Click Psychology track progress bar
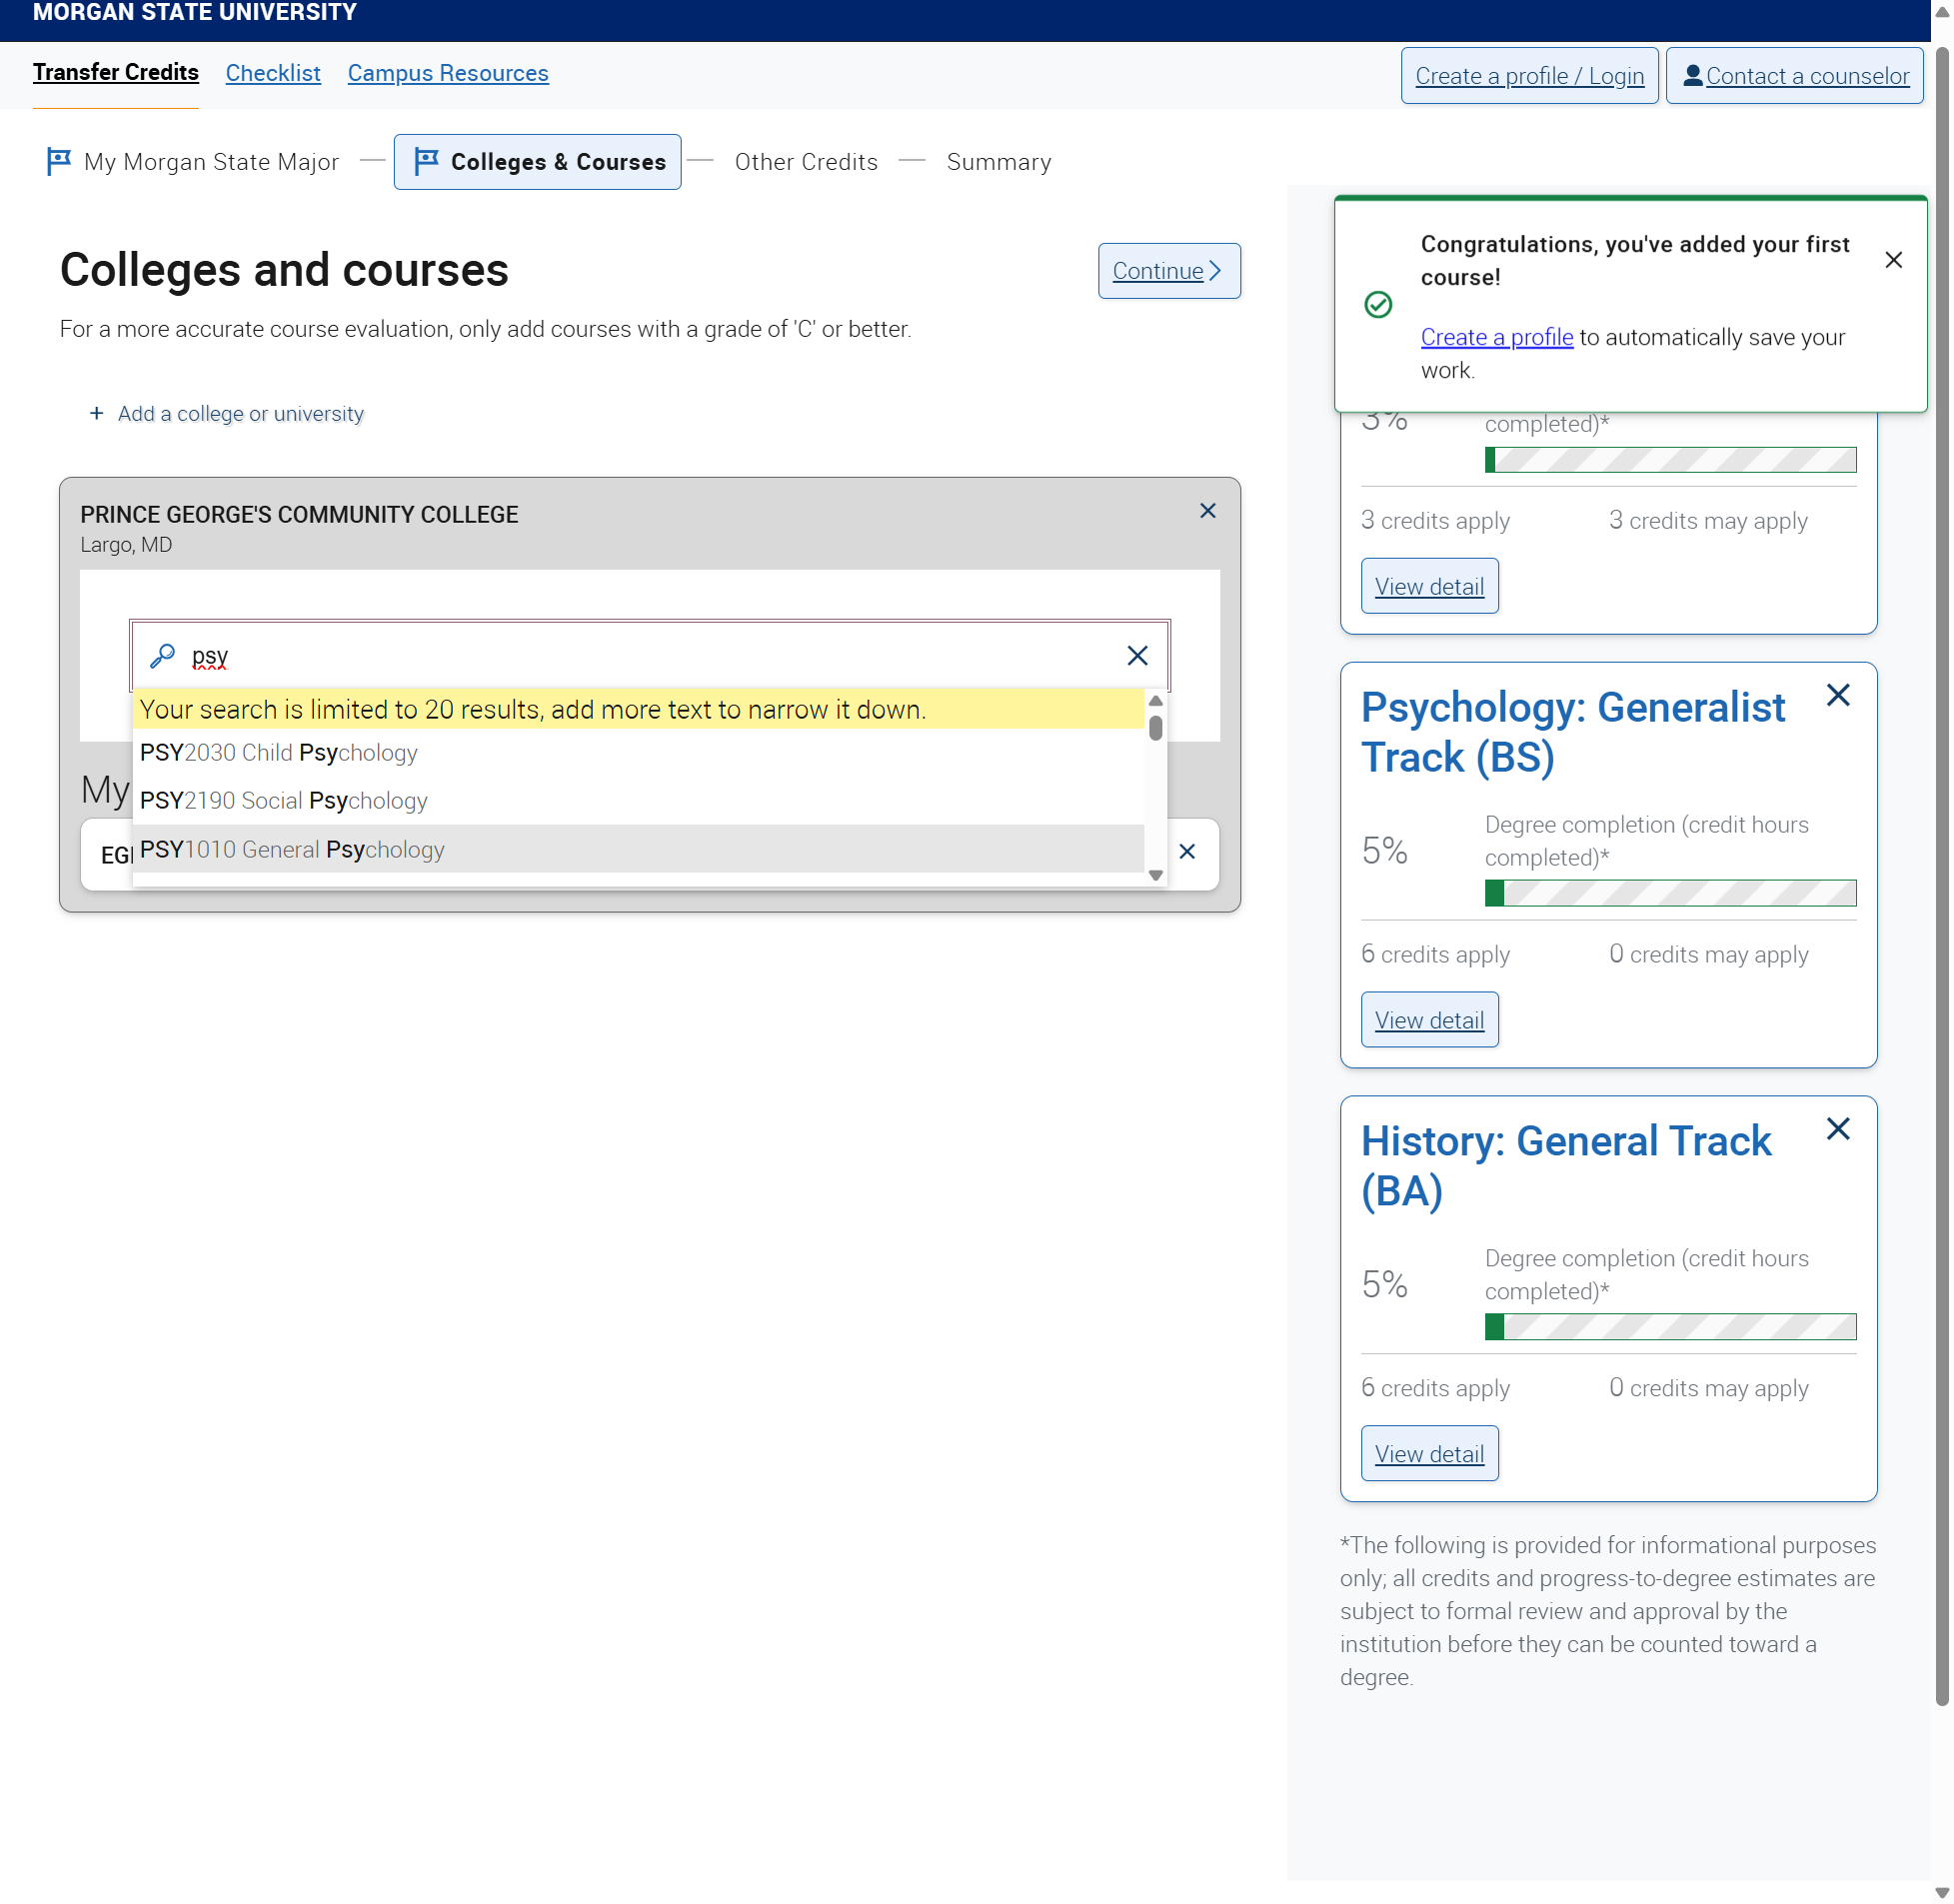This screenshot has height=1904, width=1954. (1670, 894)
